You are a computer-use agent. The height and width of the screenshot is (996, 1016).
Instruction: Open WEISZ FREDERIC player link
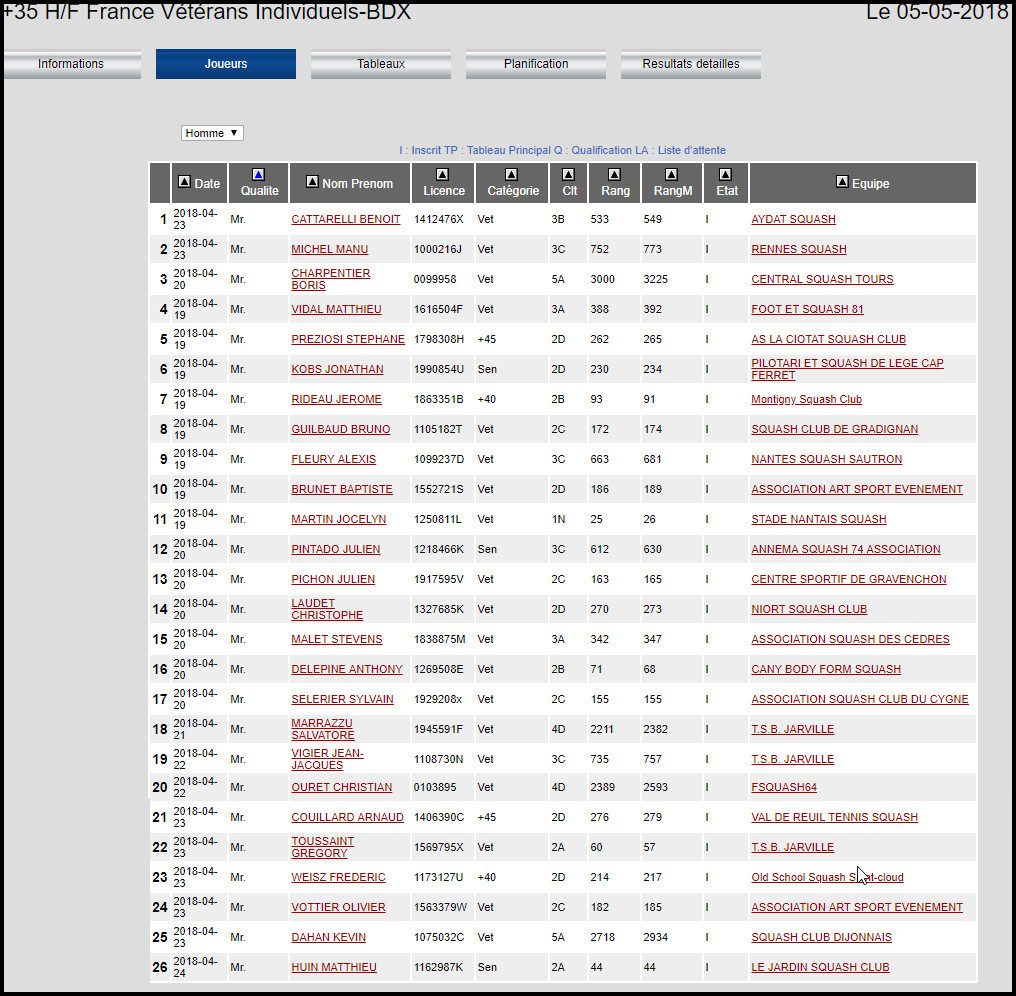[338, 877]
